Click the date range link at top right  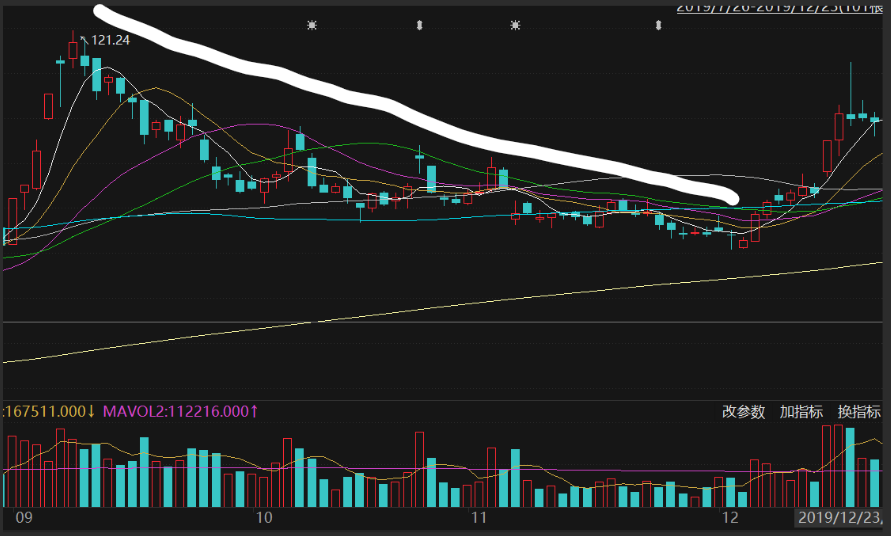[x=779, y=7]
